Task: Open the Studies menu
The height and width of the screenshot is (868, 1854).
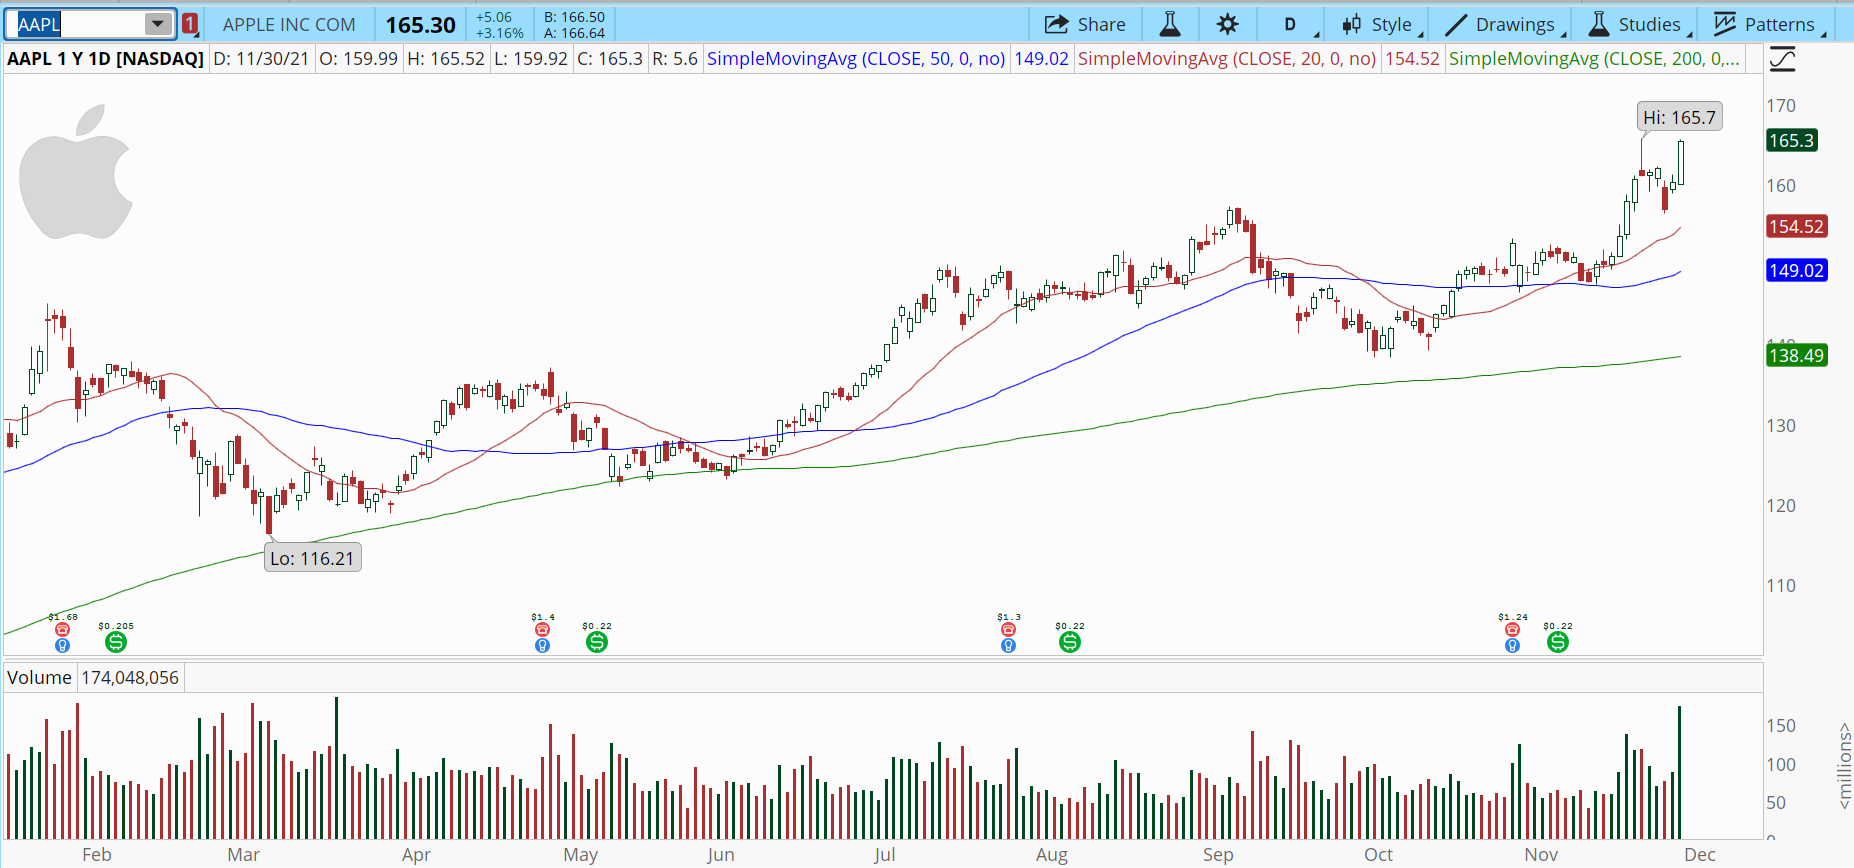Action: (1636, 24)
